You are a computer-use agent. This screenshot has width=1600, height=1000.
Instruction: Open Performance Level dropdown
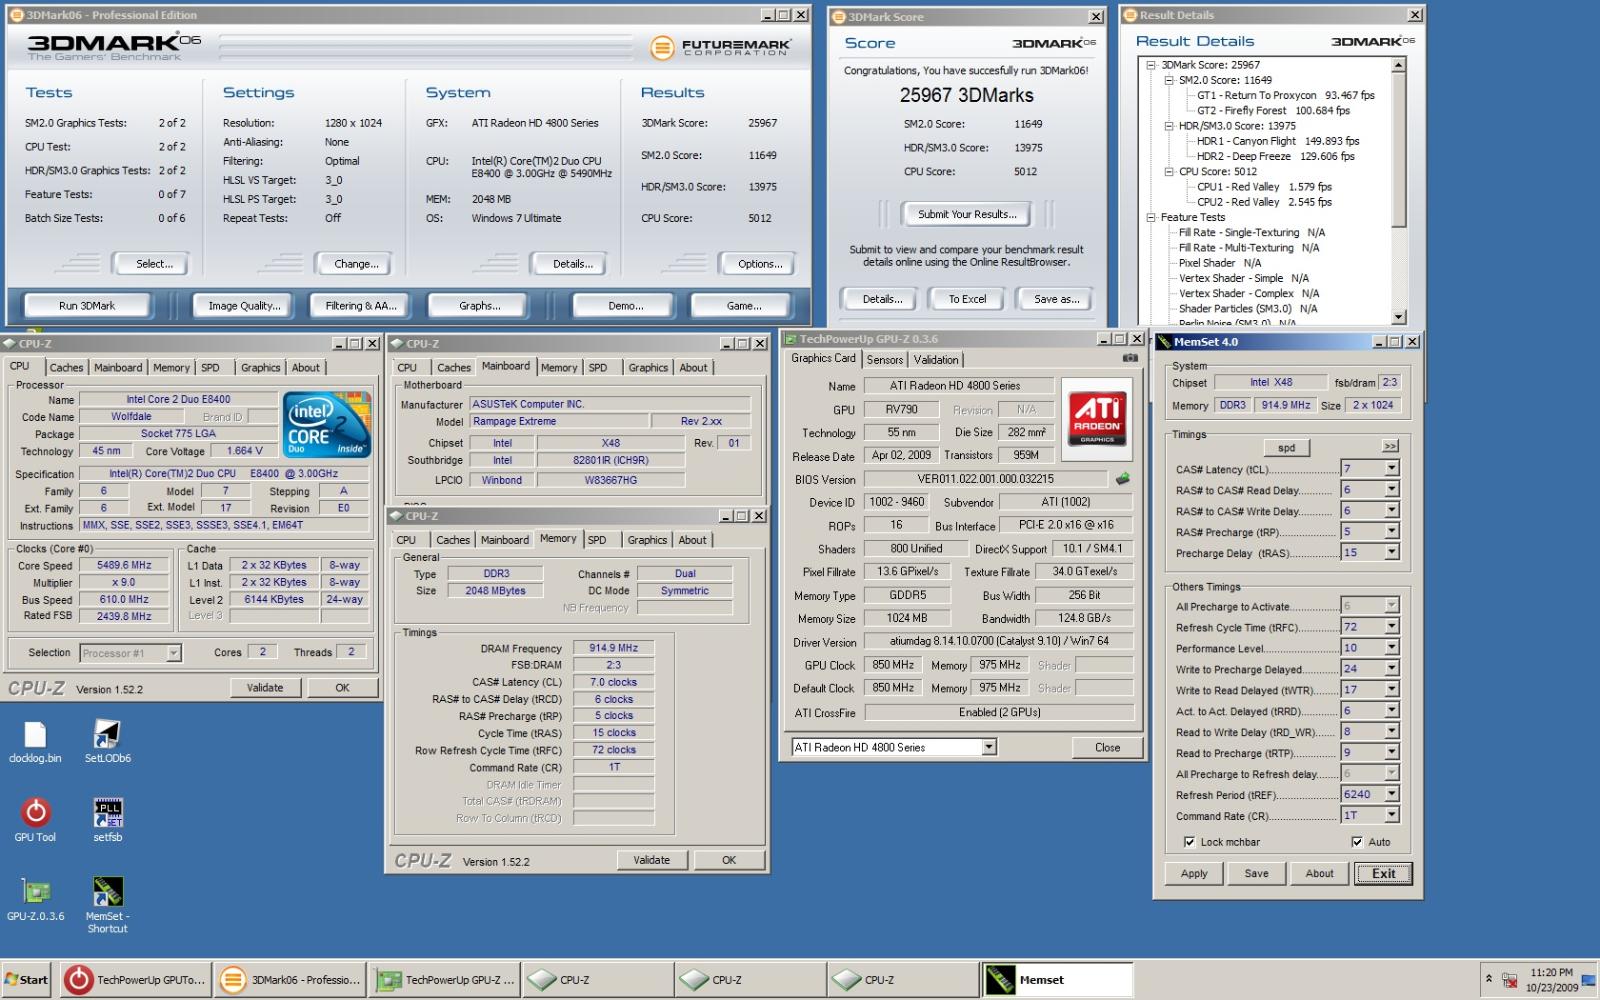(x=1391, y=647)
